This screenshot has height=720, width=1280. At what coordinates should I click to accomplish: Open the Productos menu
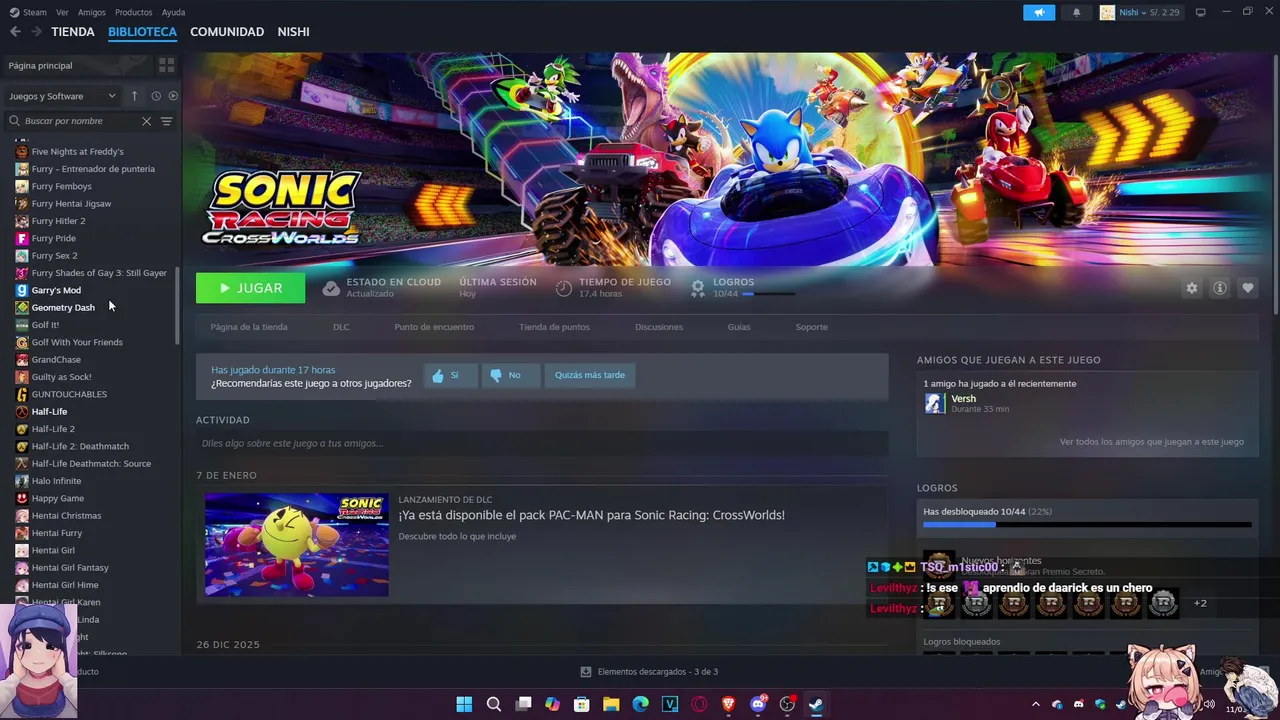click(133, 12)
